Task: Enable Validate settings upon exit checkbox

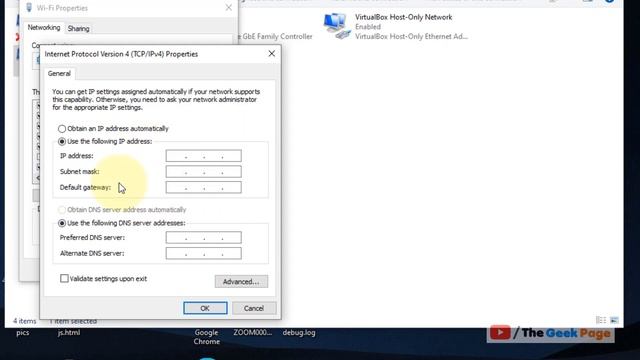Action: point(64,278)
